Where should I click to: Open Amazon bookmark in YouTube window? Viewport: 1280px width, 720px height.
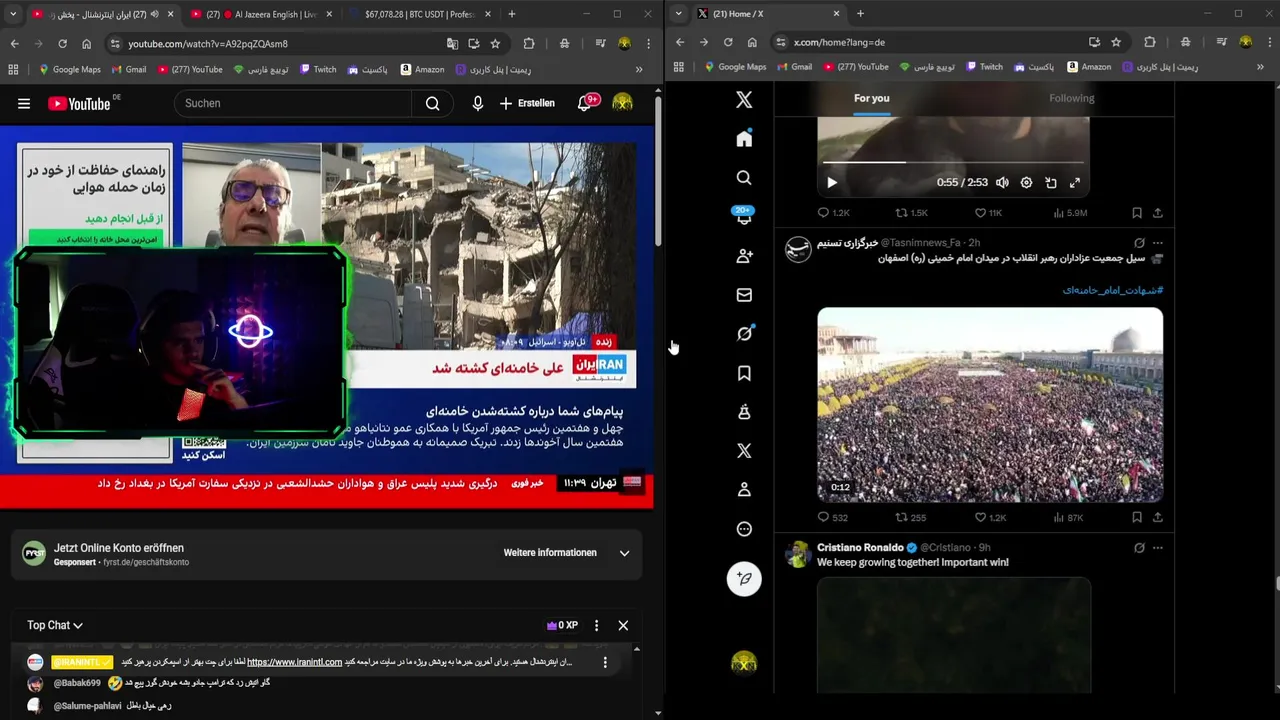tap(422, 69)
